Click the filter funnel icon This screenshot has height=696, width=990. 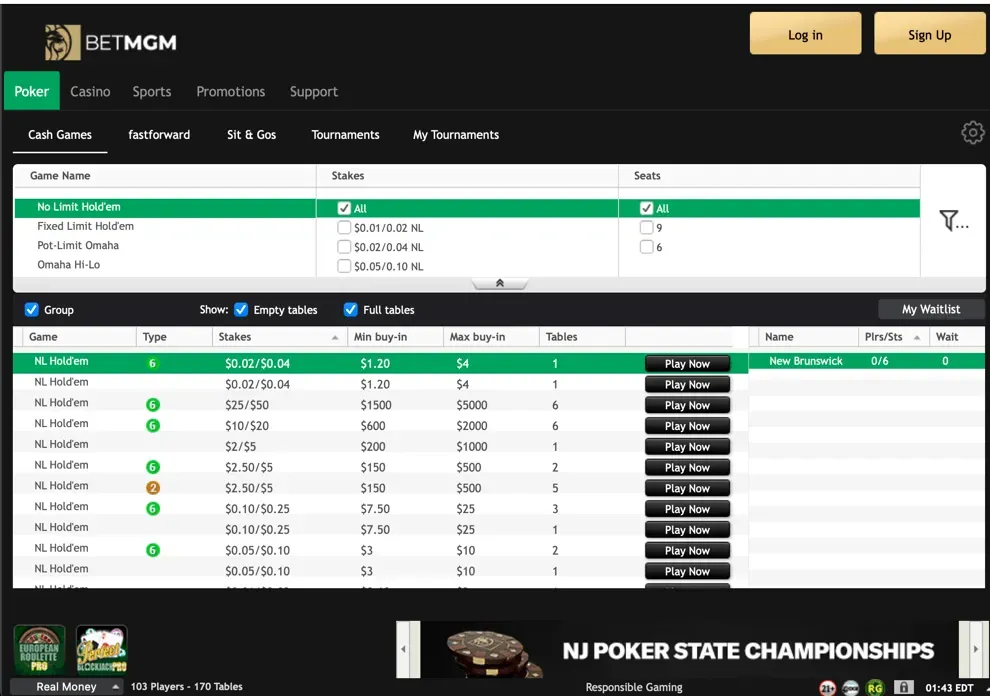[952, 221]
